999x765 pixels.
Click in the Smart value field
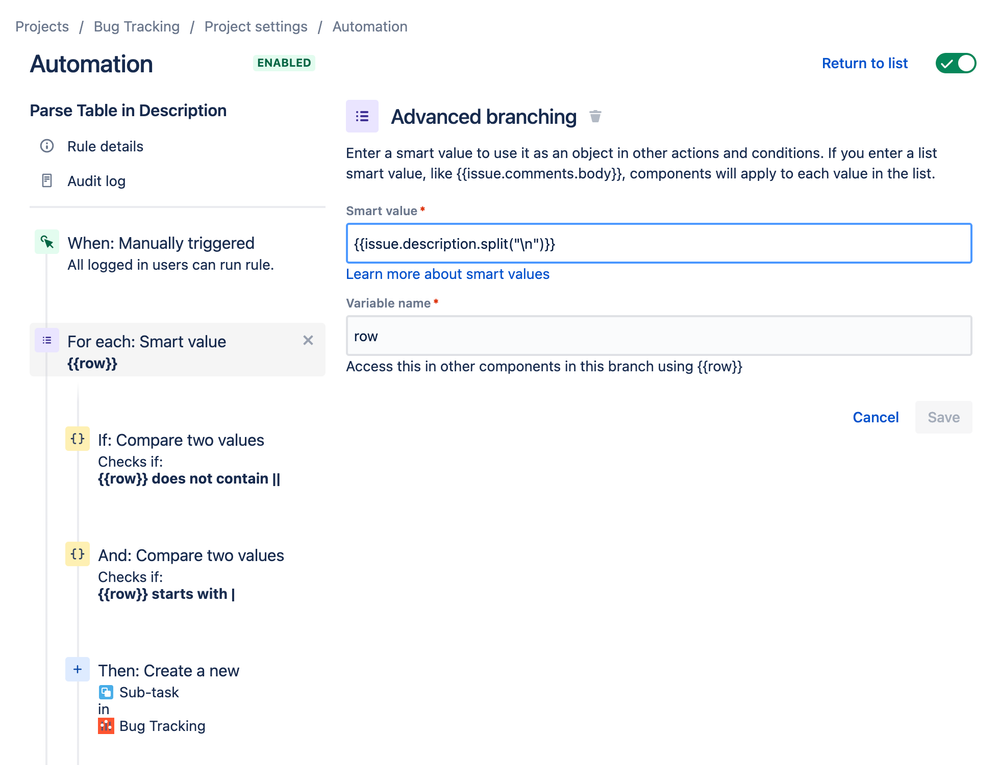[x=658, y=243]
